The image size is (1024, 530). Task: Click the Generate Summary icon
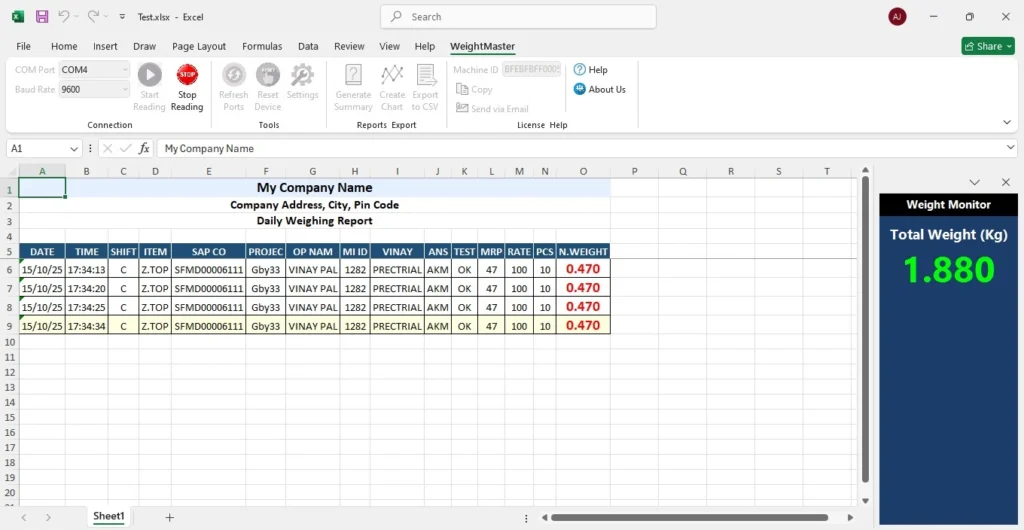(x=353, y=75)
